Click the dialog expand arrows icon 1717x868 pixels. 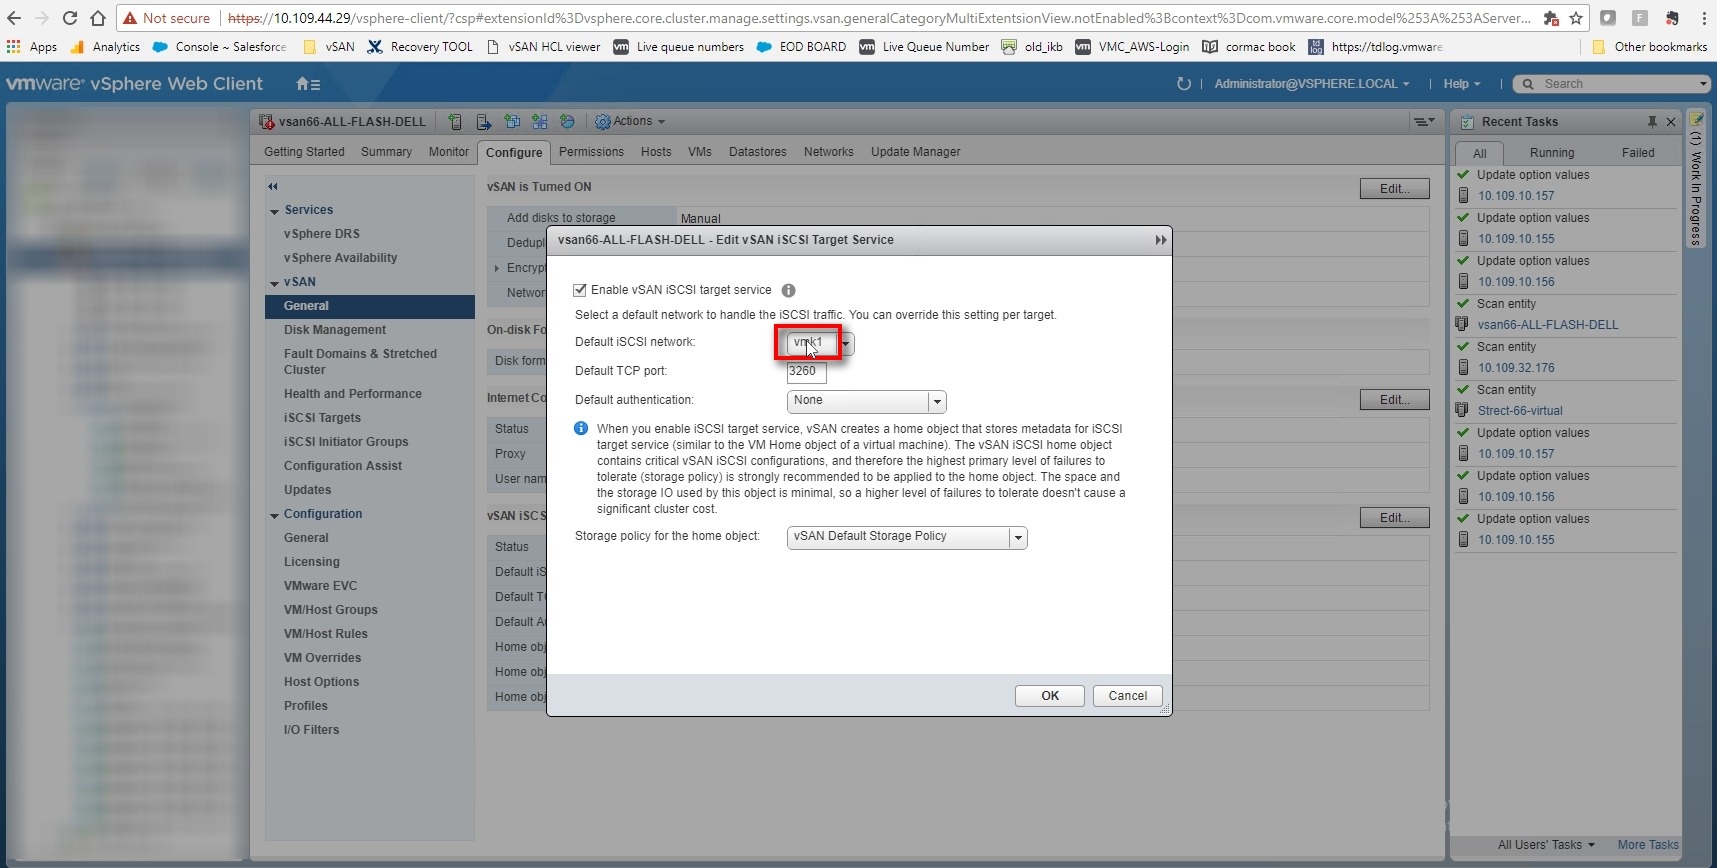[1160, 240]
